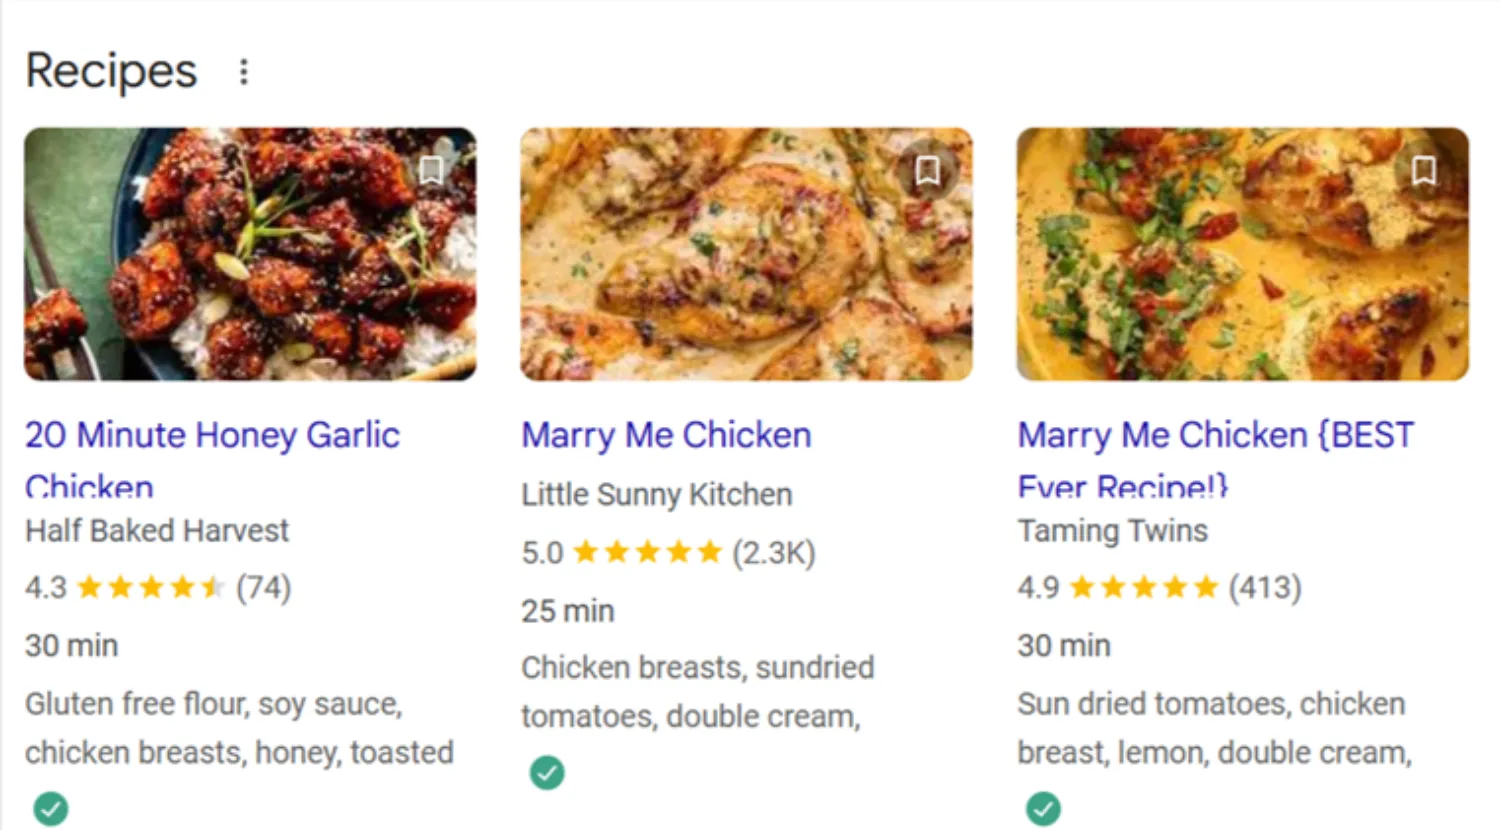Click the green checkmark on Little Sunny Kitchen card

point(546,772)
